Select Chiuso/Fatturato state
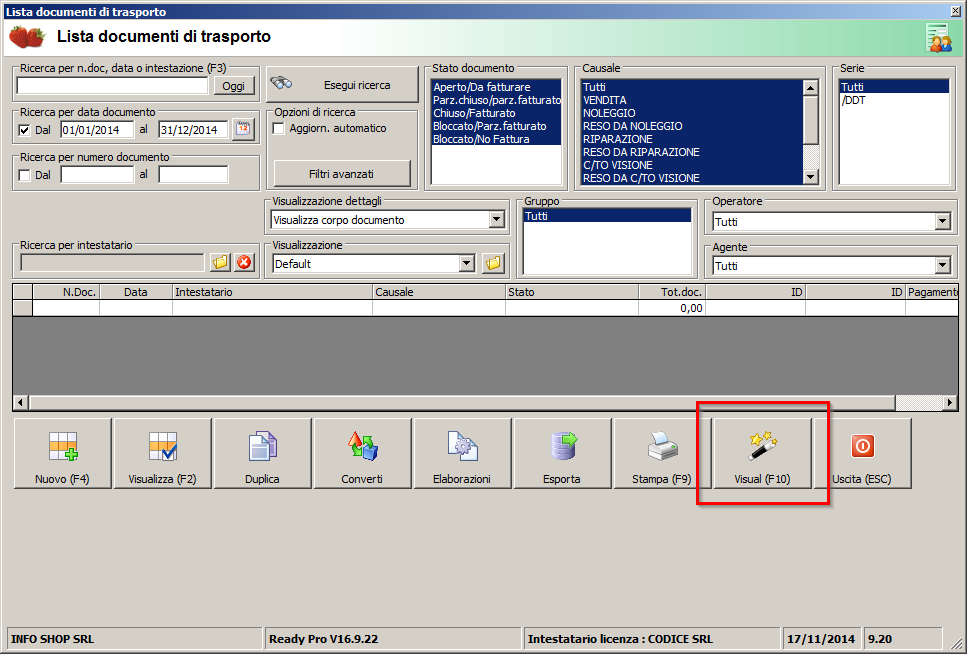 496,113
